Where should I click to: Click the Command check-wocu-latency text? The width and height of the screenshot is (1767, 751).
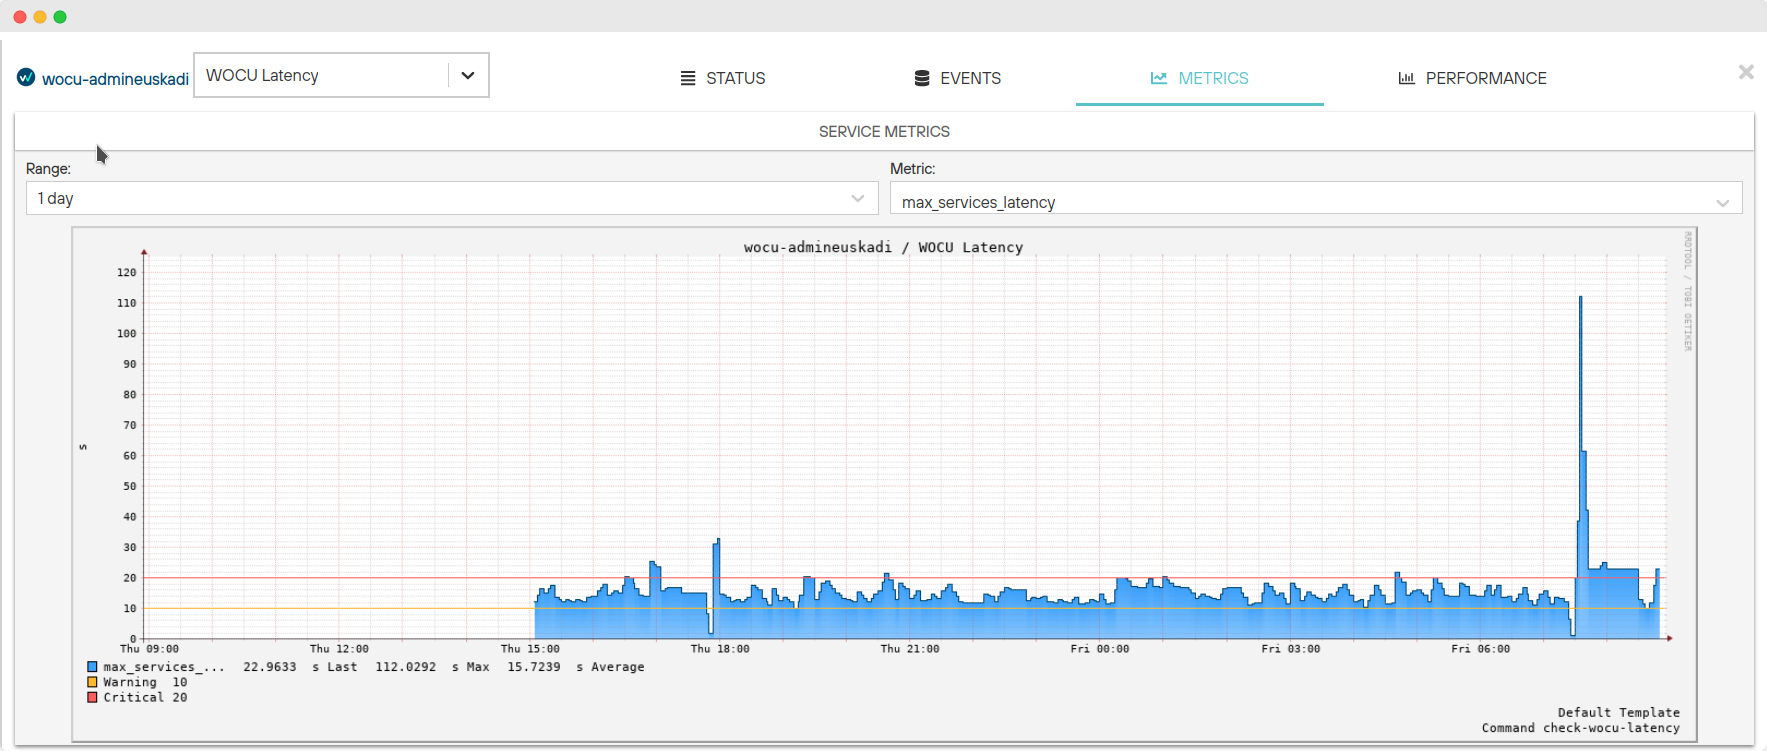click(x=1580, y=728)
